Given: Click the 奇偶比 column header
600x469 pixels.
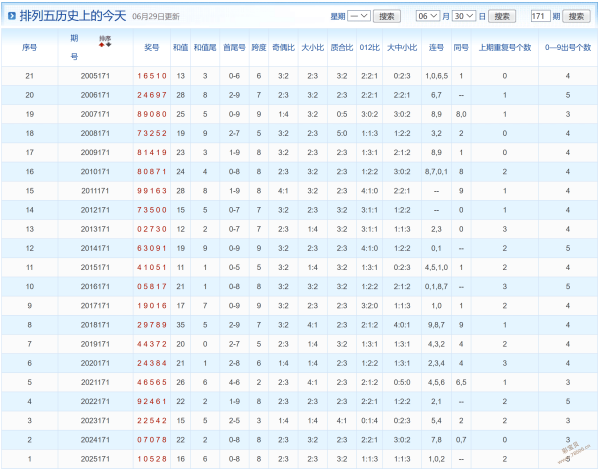Looking at the screenshot, I should point(283,47).
